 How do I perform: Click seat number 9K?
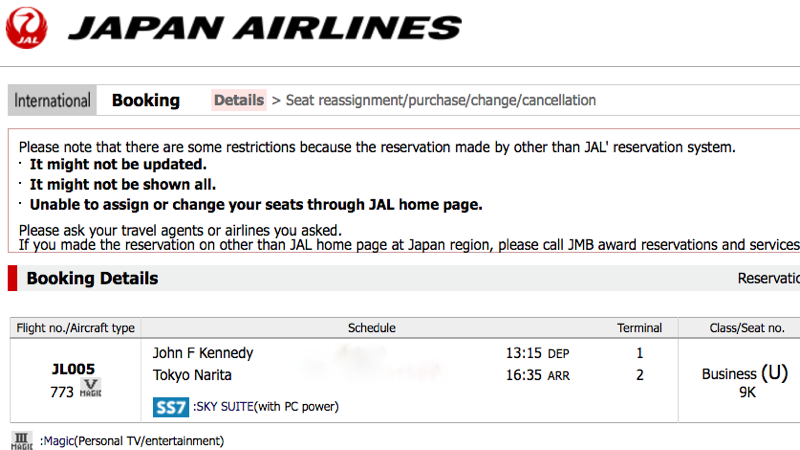click(x=747, y=392)
